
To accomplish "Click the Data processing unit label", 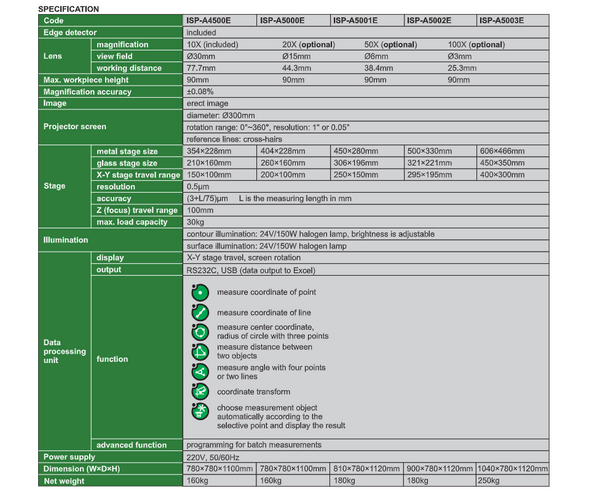I will (x=65, y=351).
